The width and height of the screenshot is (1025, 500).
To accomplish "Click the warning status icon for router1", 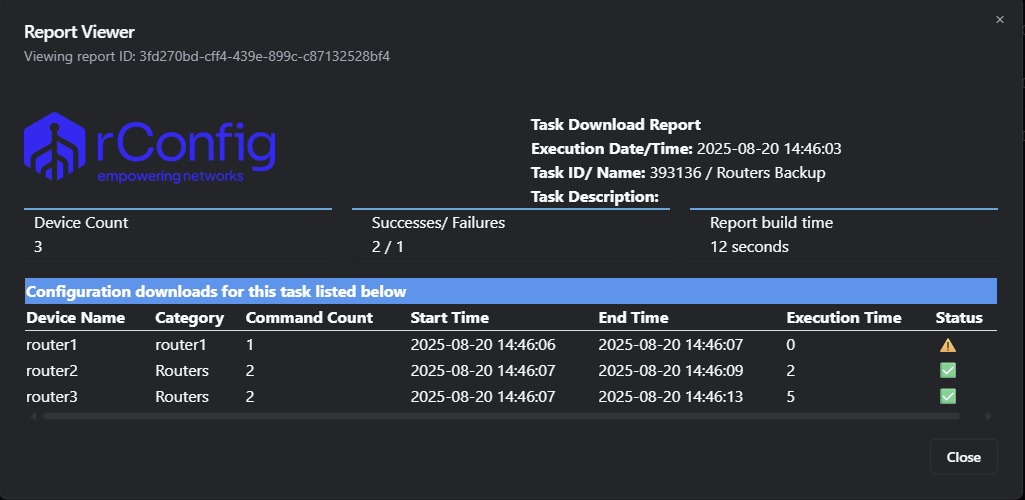I will tap(947, 345).
